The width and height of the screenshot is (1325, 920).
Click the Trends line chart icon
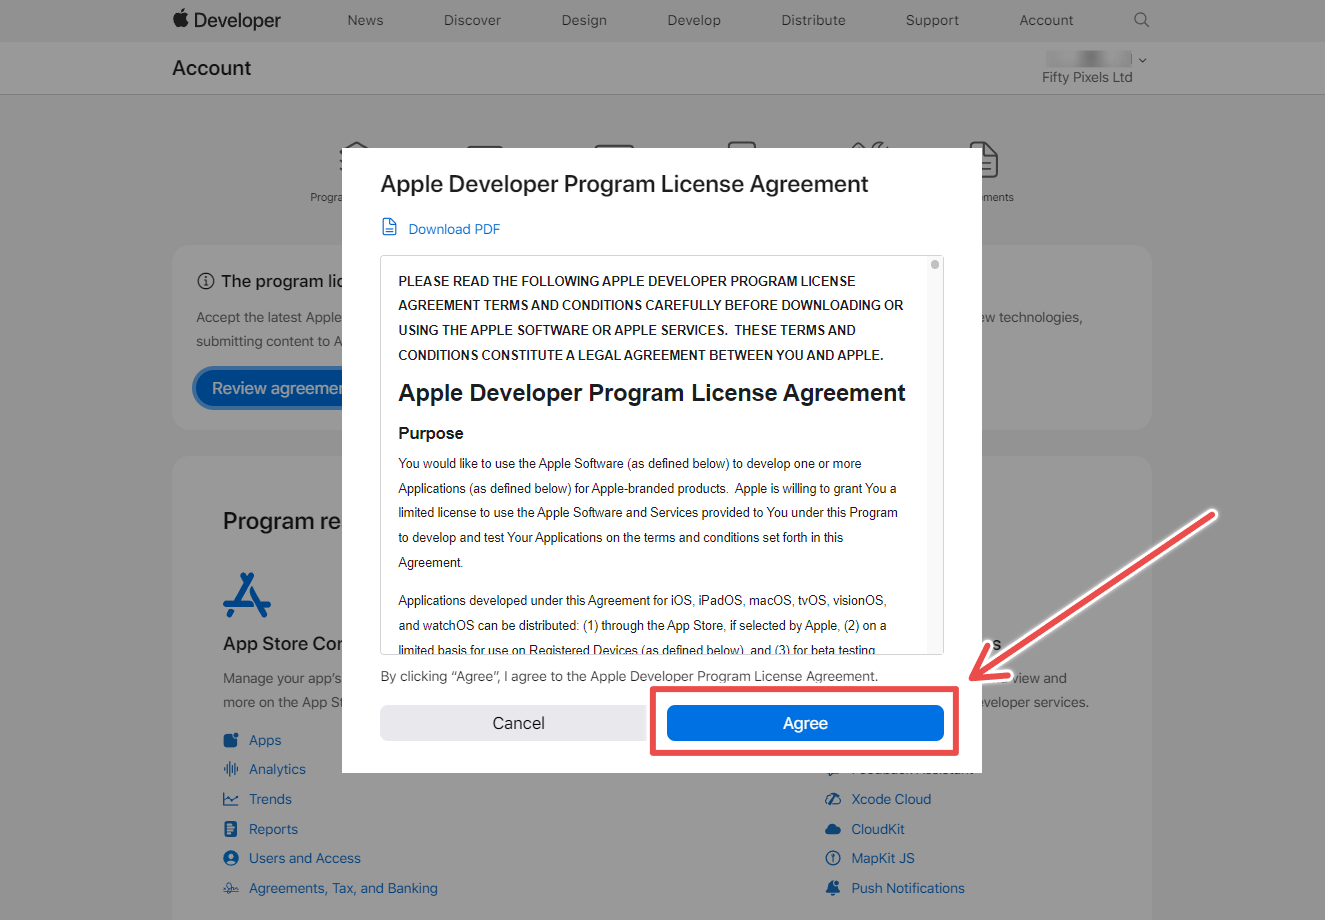click(231, 799)
